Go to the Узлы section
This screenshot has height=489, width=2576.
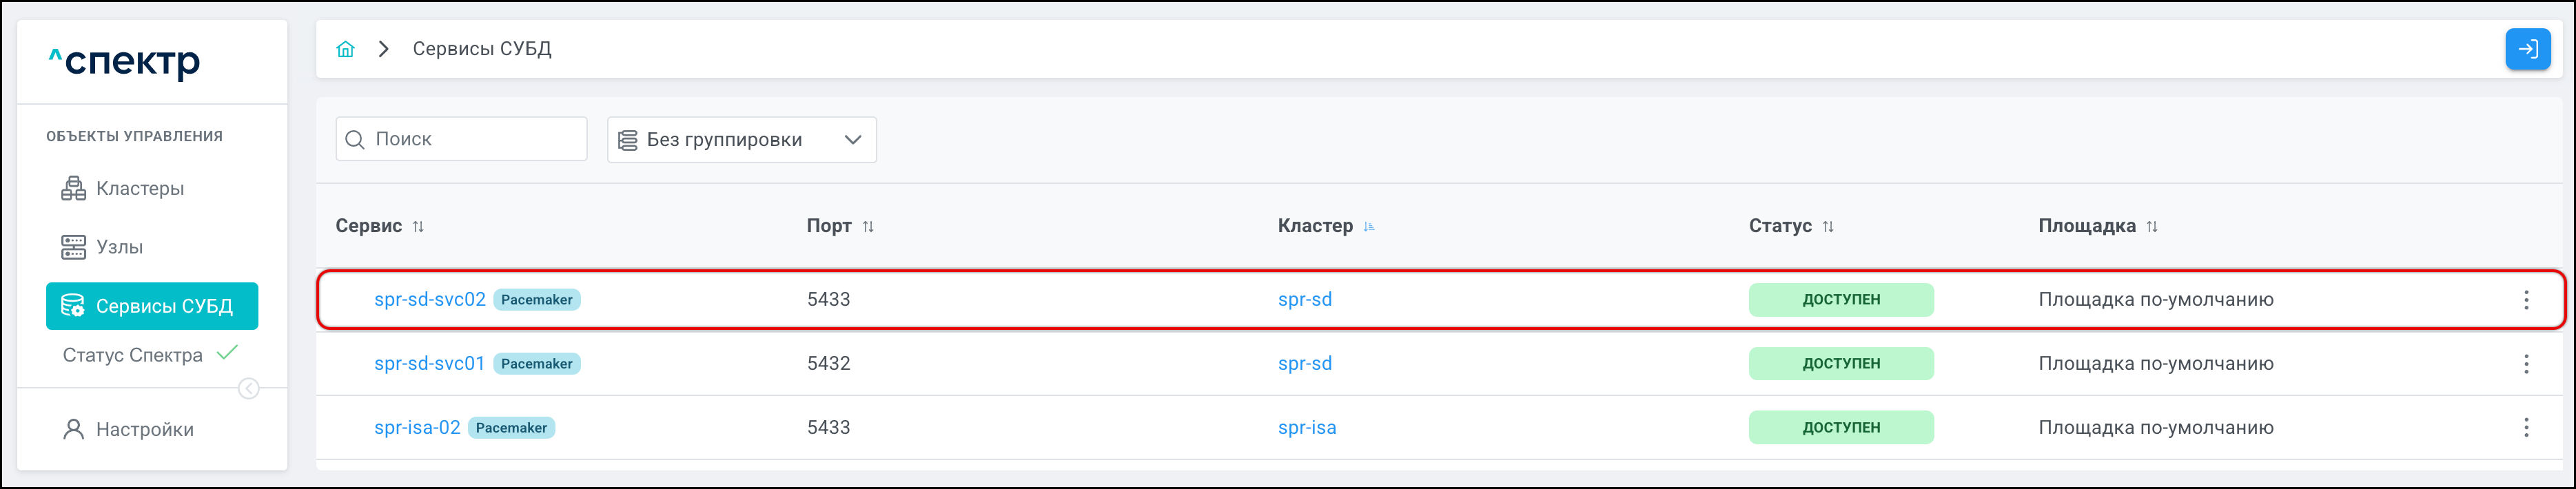[119, 247]
